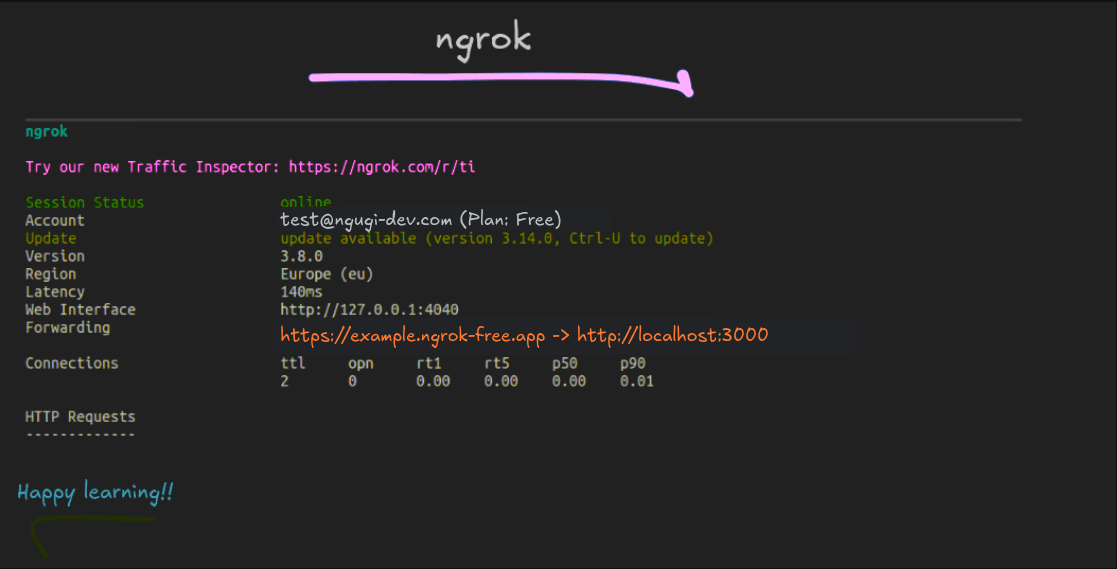Click the Connections label
This screenshot has height=569, width=1117.
(71, 363)
